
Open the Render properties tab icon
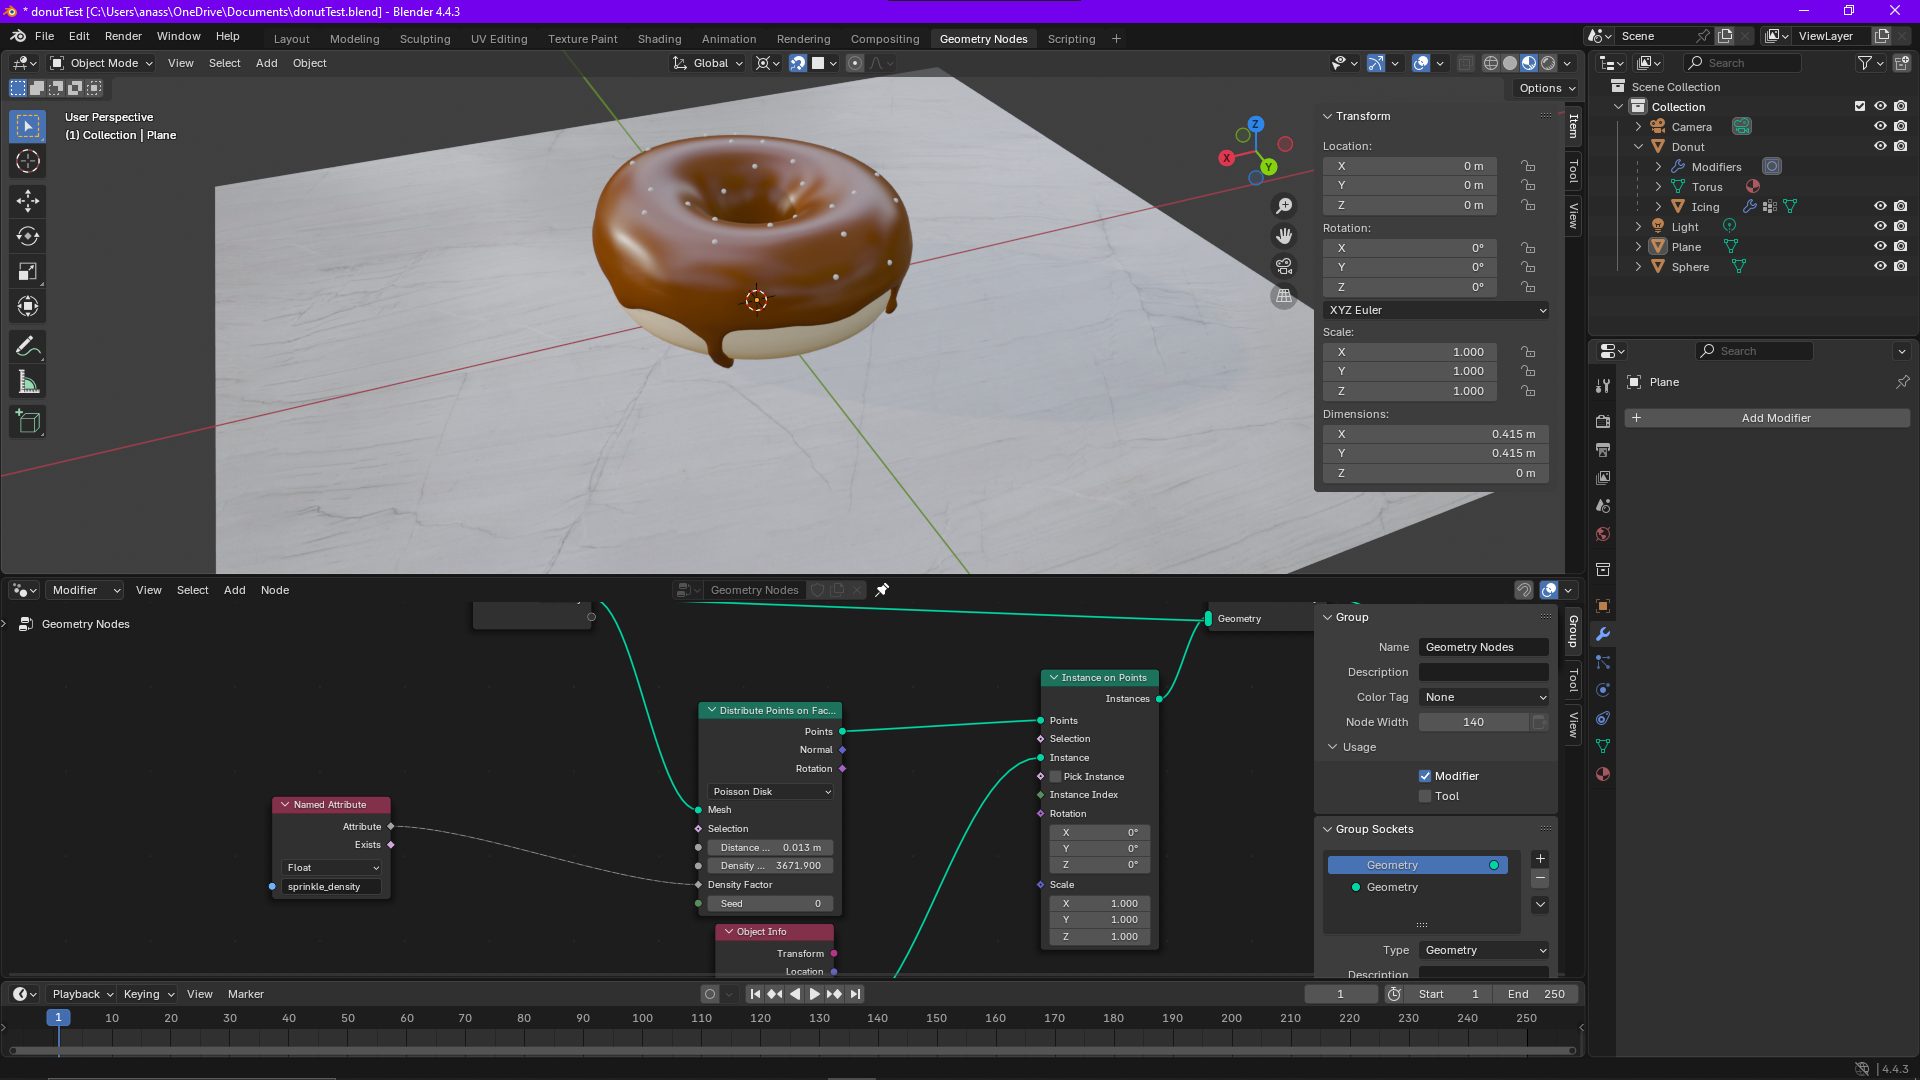point(1603,421)
